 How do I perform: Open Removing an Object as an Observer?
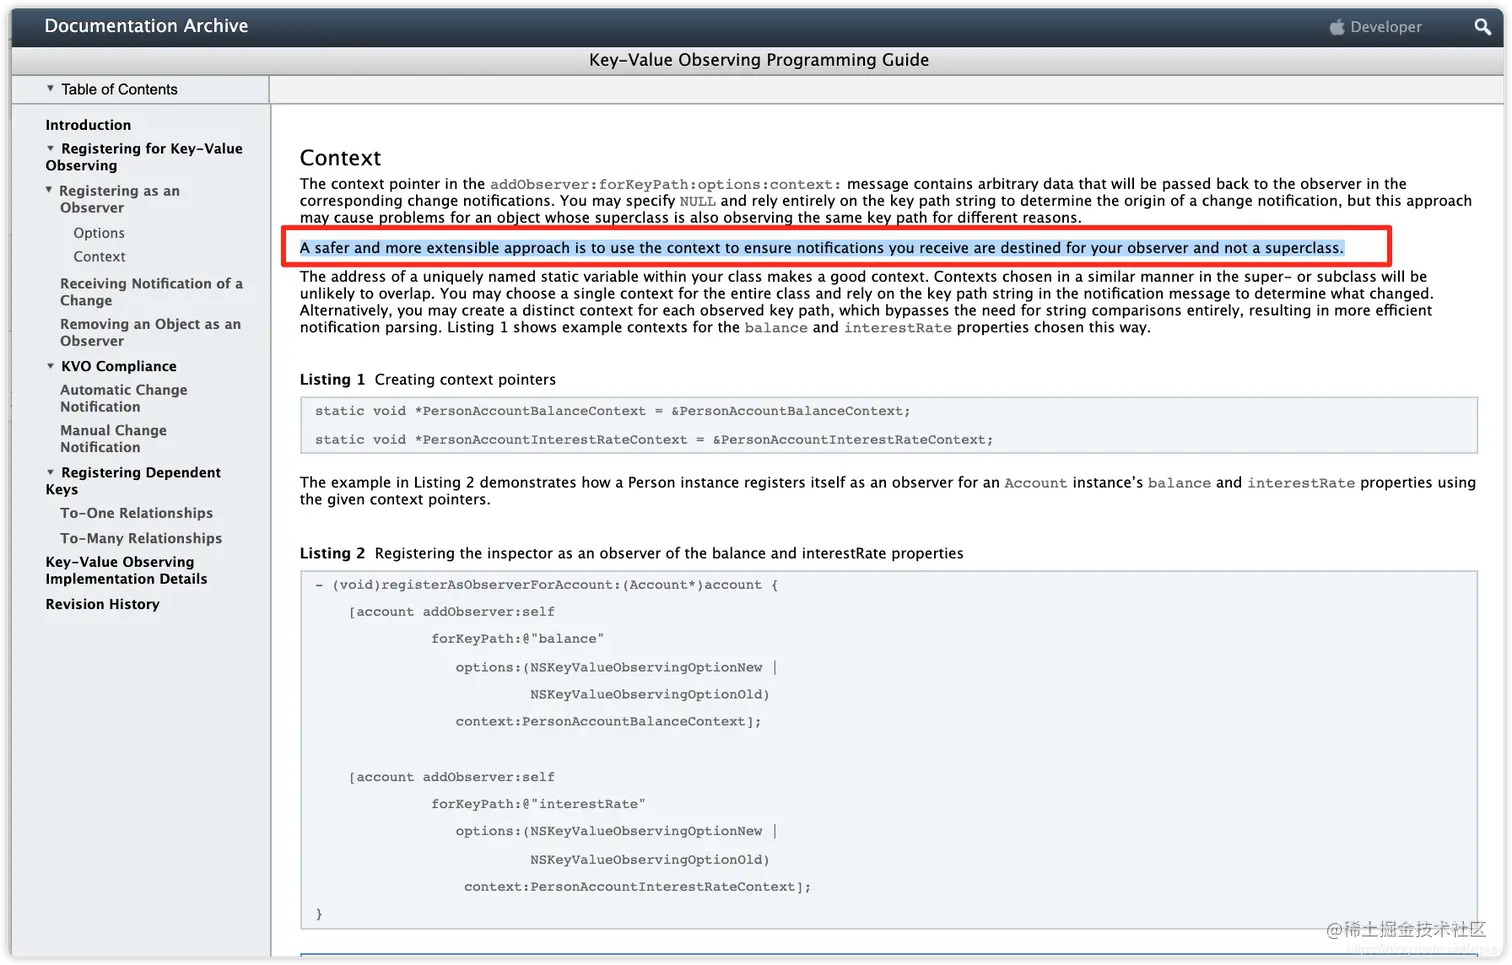[150, 332]
